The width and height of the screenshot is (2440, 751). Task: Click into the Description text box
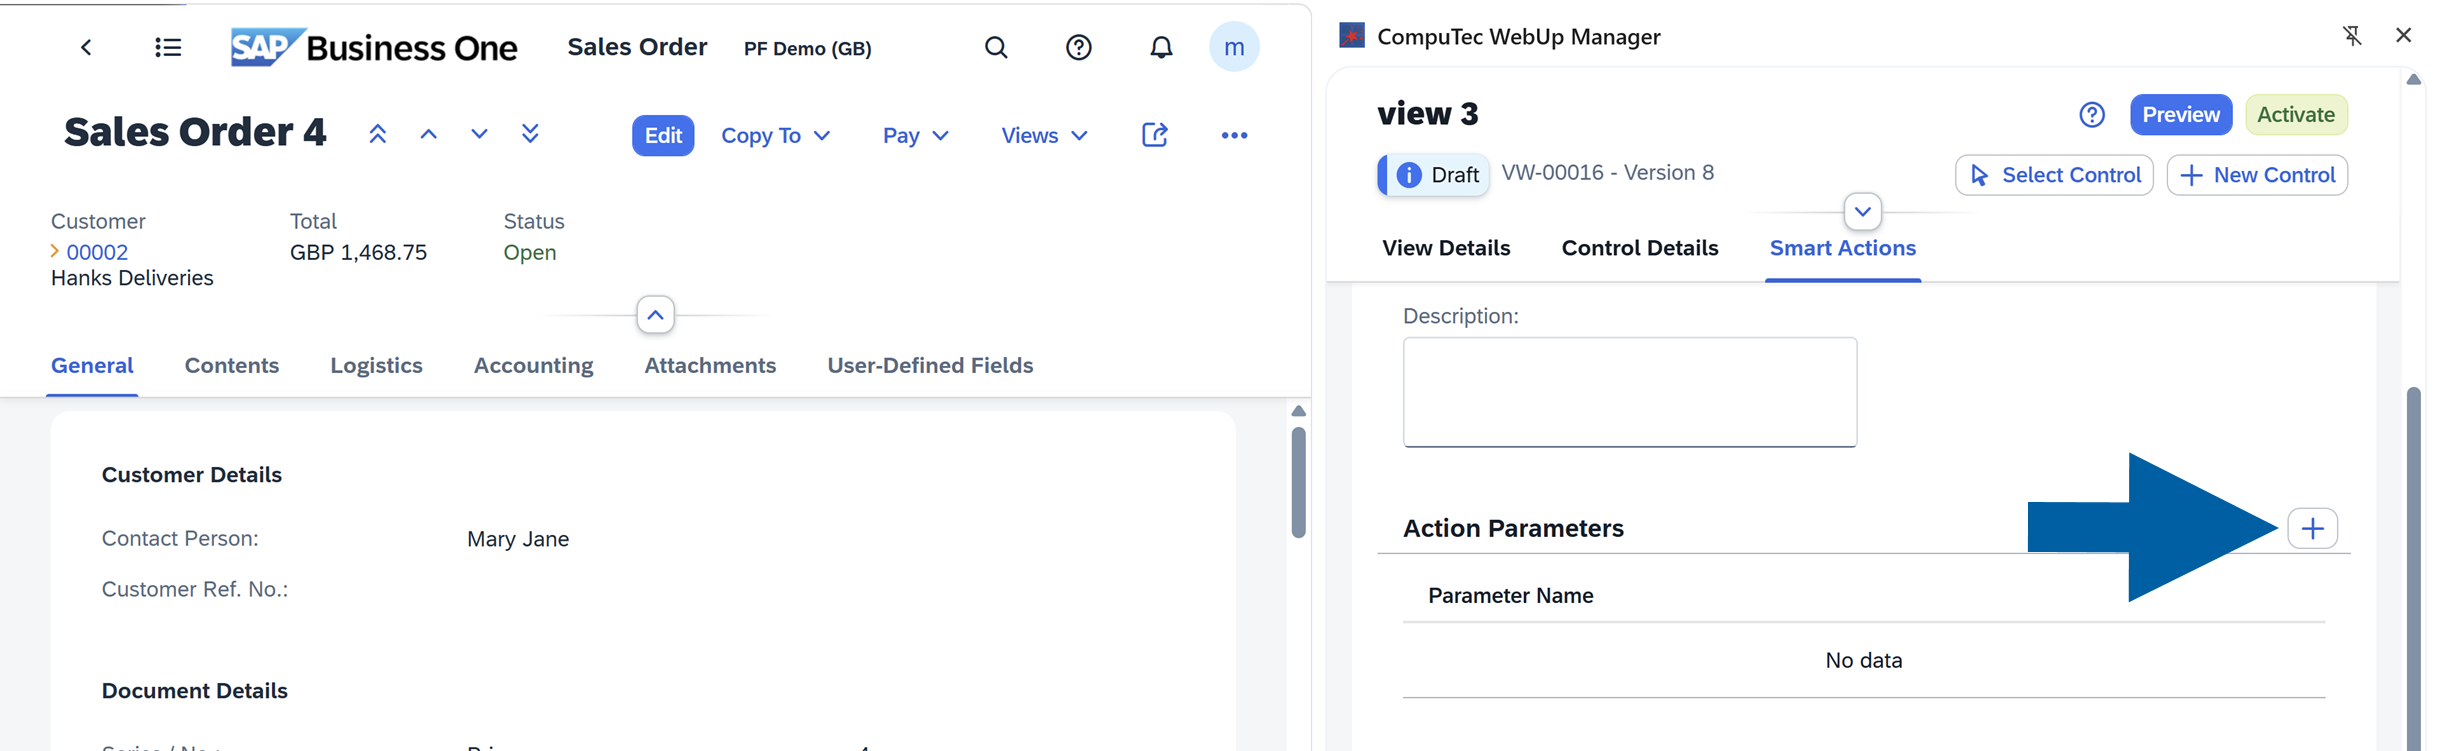coord(1630,392)
